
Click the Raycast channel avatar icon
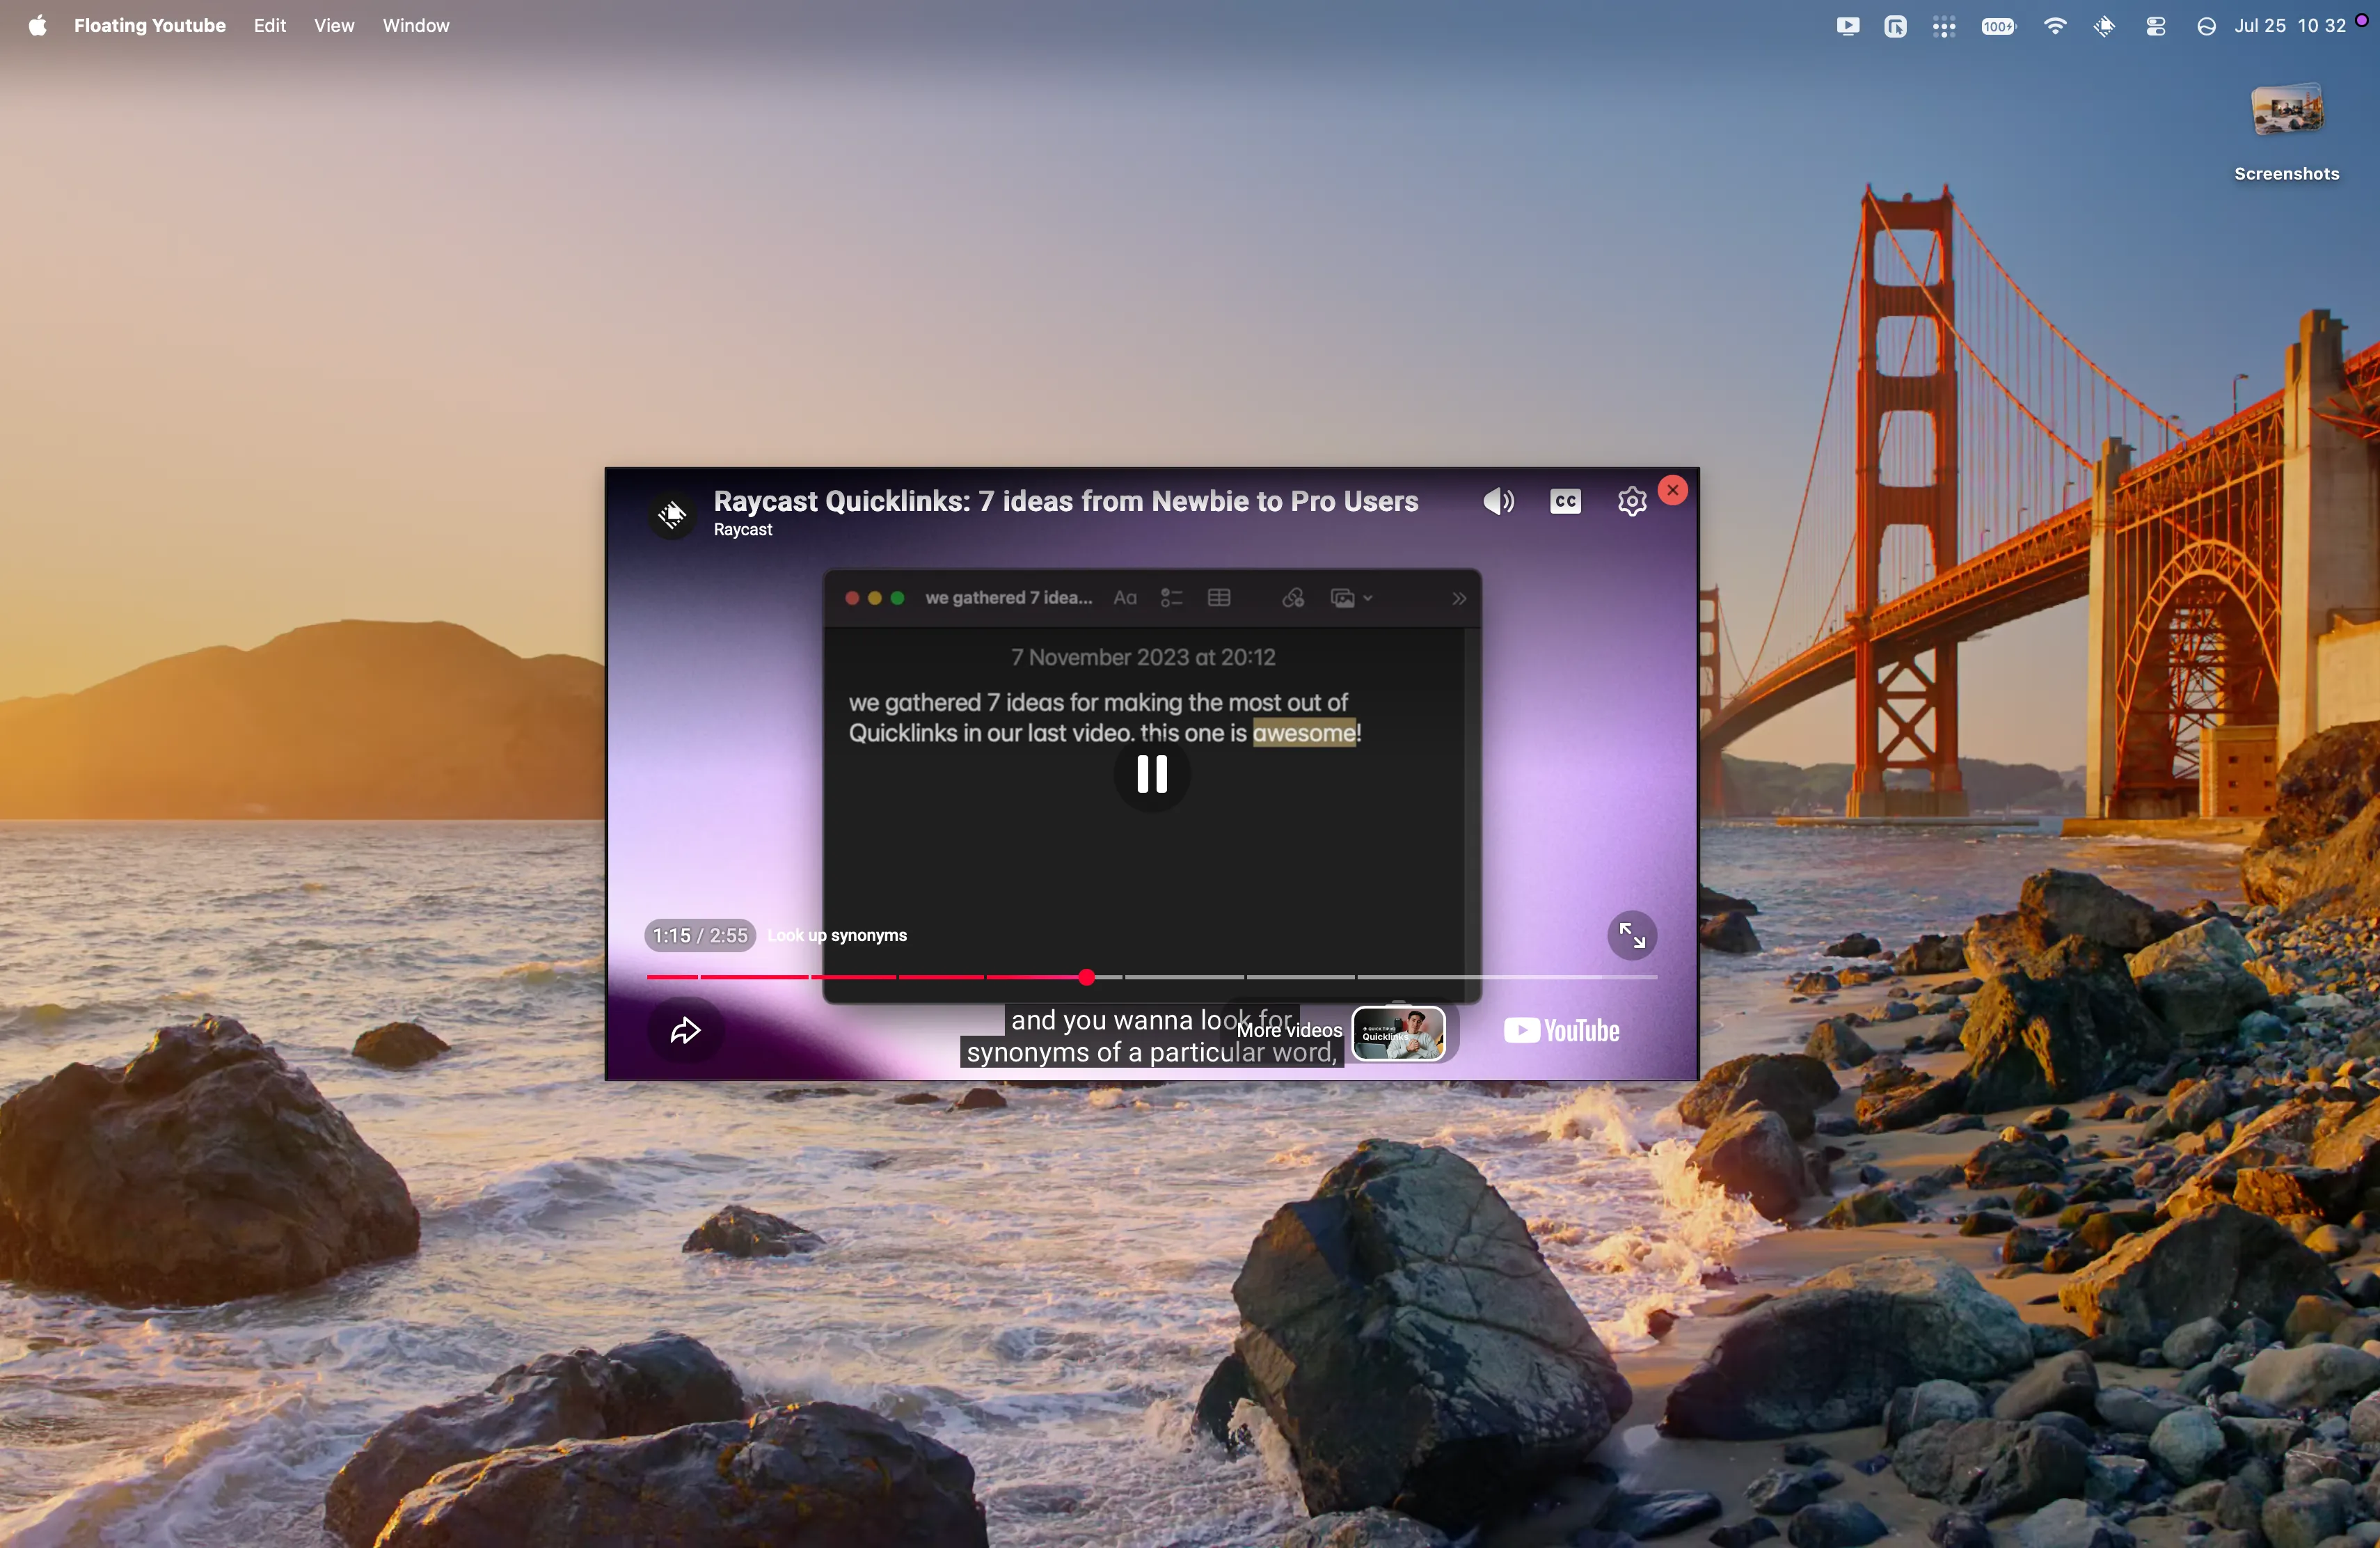coord(672,514)
